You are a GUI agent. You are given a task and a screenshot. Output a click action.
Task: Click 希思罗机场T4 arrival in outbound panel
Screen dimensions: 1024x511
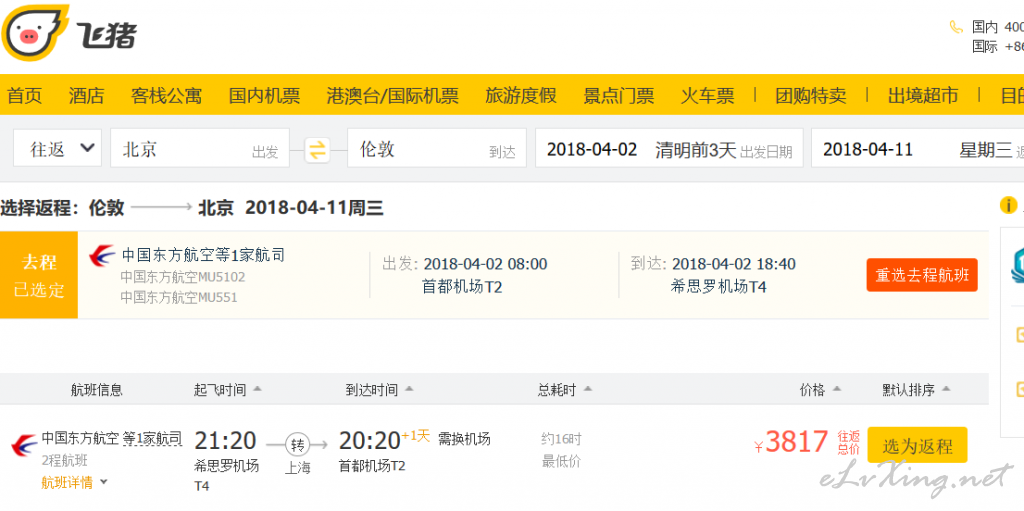coord(718,286)
